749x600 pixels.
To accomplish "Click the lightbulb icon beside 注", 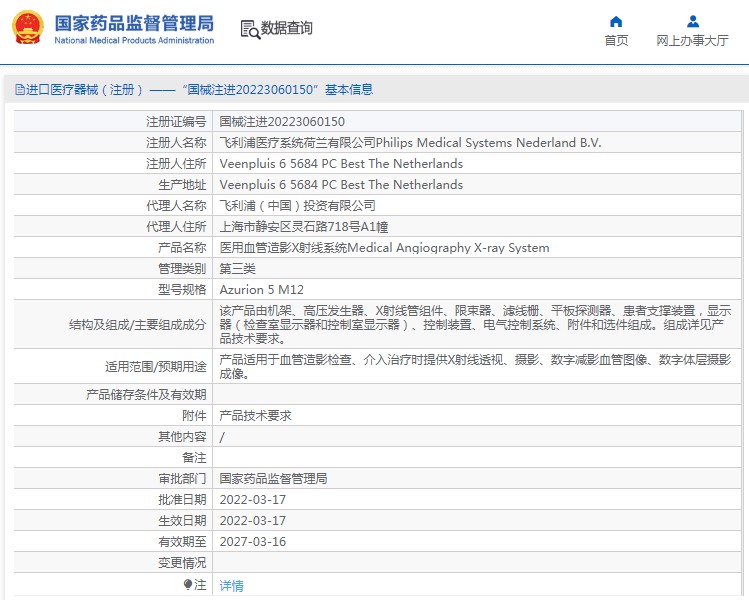I will click(188, 585).
